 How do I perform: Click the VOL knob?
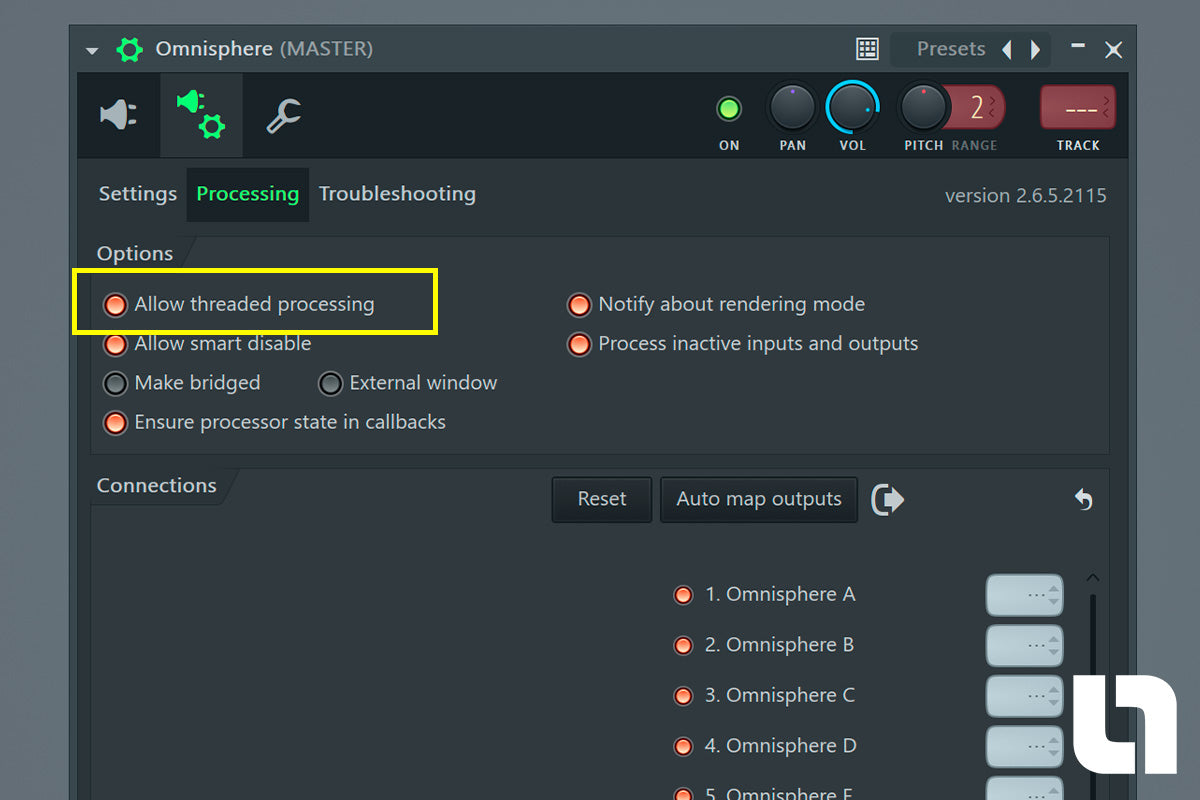pos(852,108)
